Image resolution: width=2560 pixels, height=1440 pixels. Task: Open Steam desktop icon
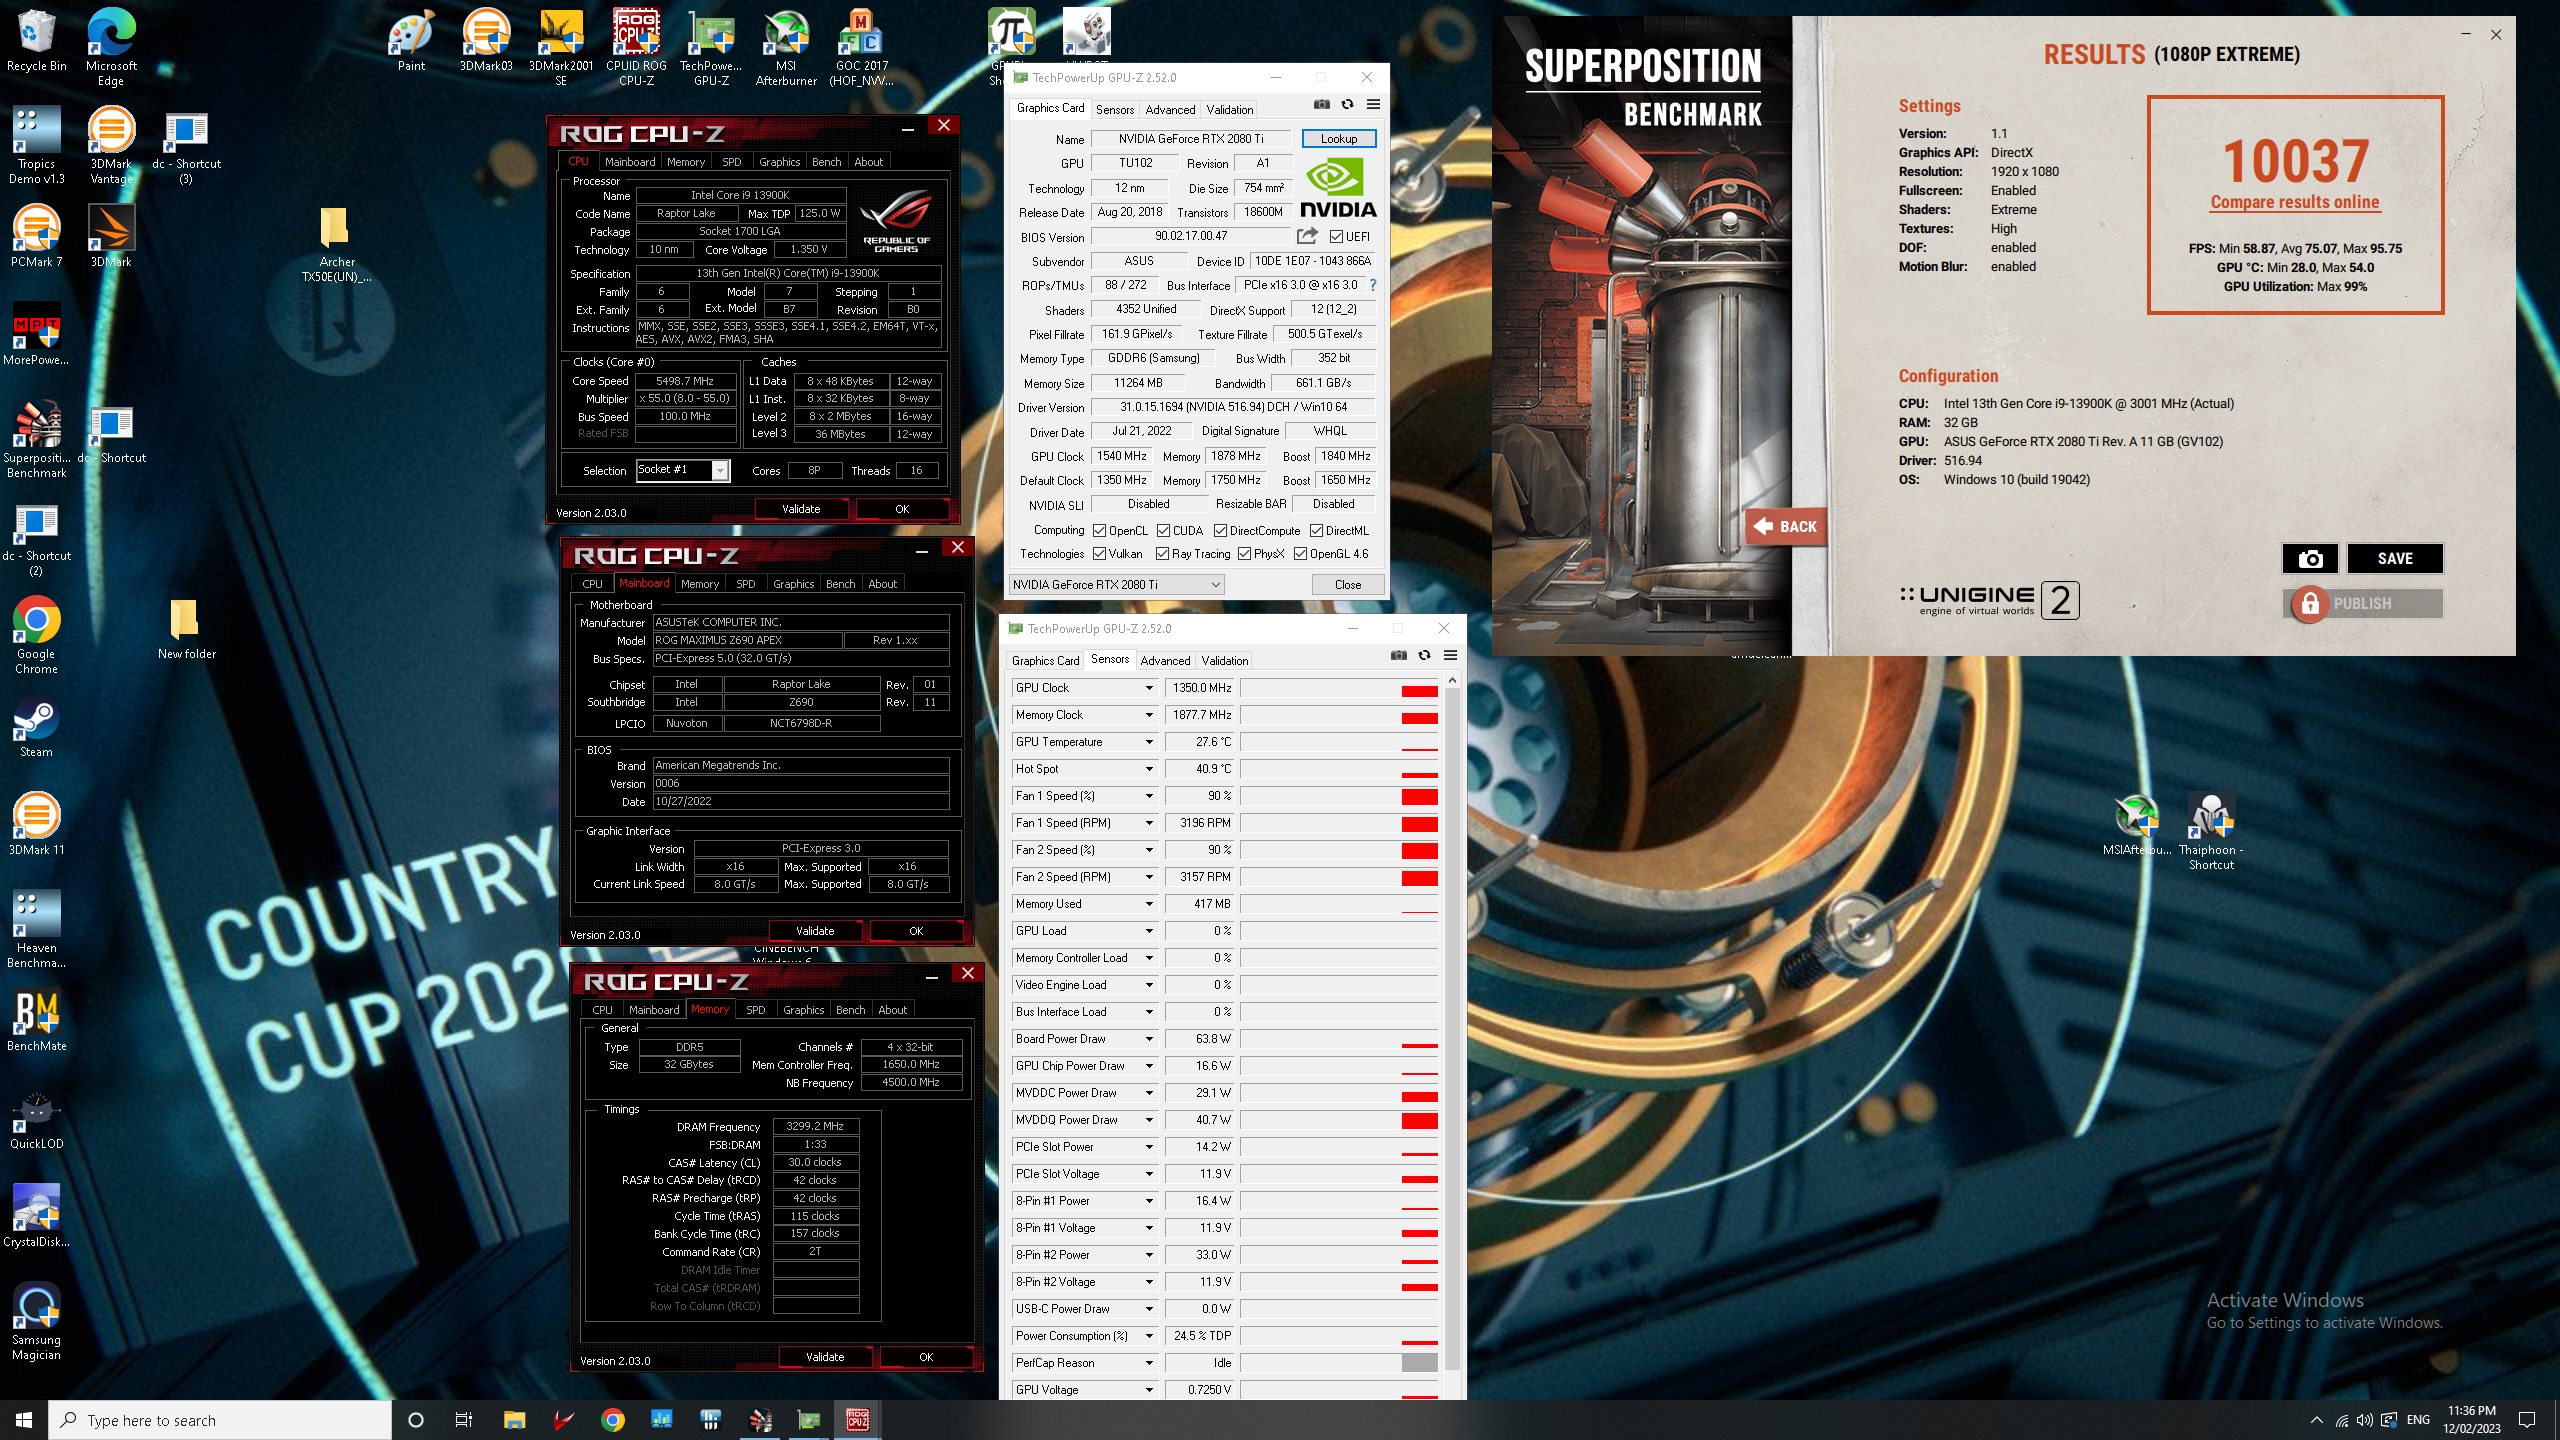pos(36,727)
